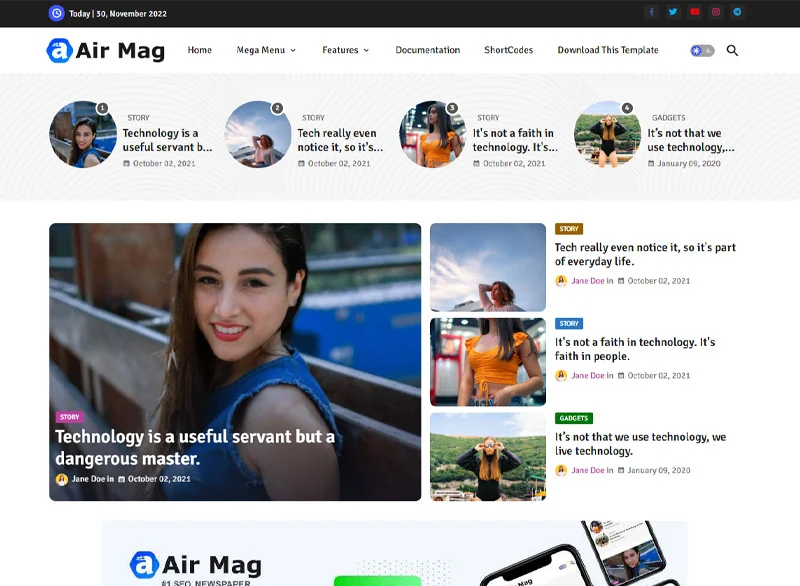Click Download This Template link
This screenshot has height=586, width=800.
click(608, 50)
